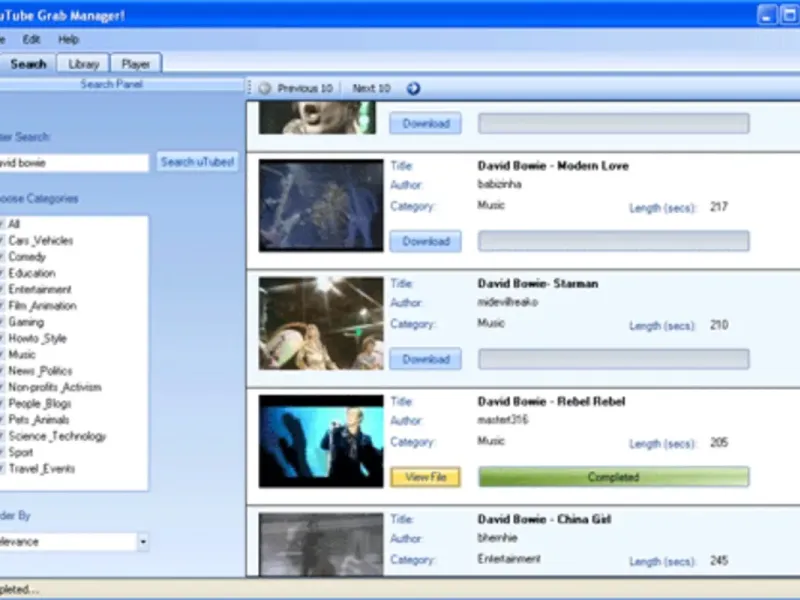Click the title David Bowie - China Girl

544,519
